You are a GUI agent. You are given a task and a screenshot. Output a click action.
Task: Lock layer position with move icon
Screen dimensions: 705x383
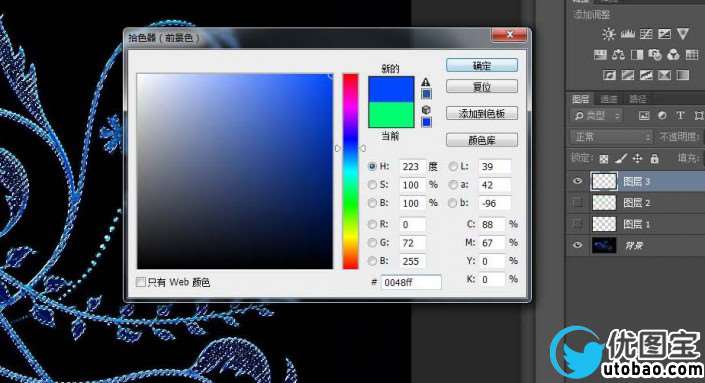click(x=637, y=158)
